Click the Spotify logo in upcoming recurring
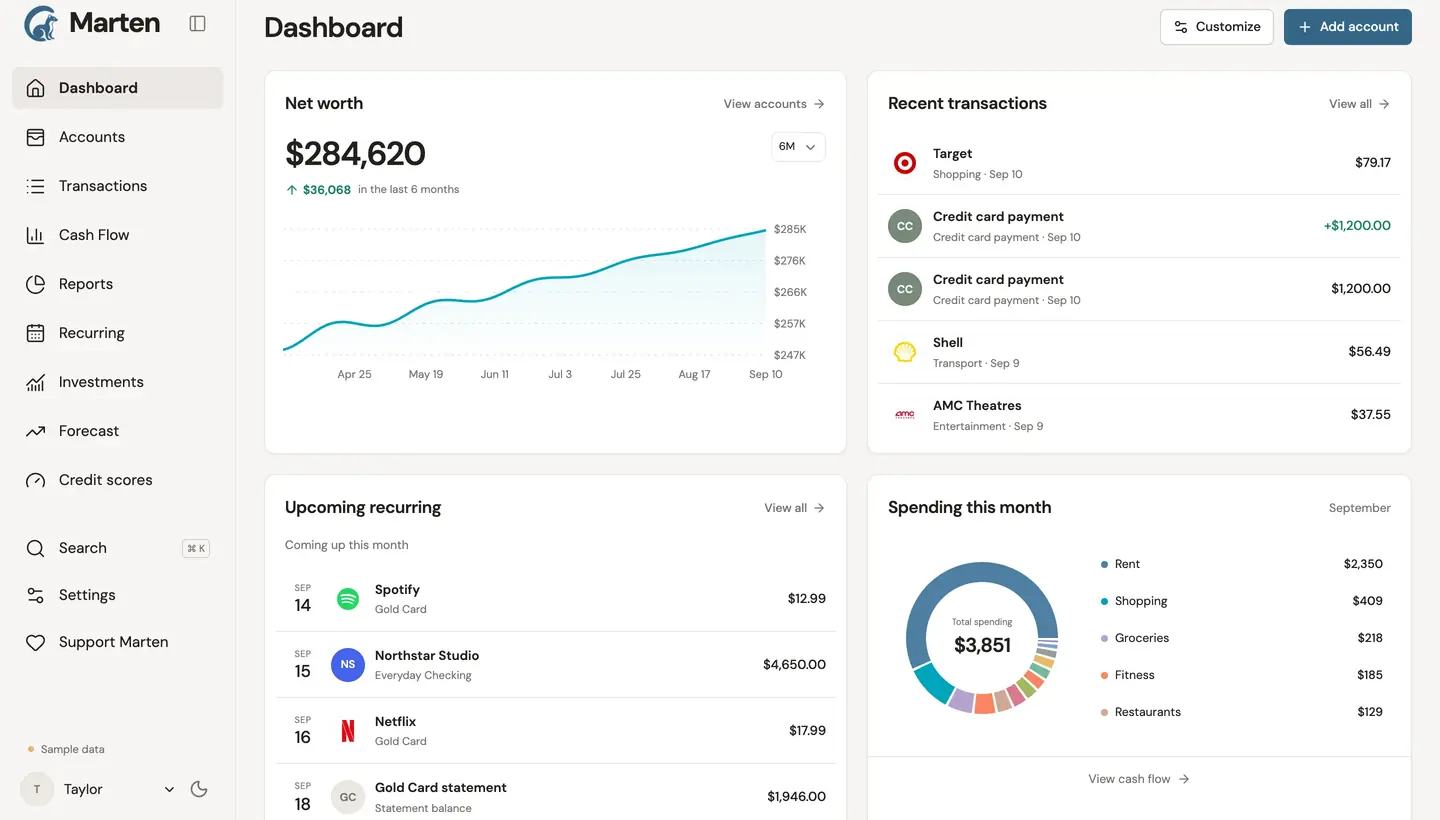The width and height of the screenshot is (1440, 820). pyautogui.click(x=348, y=599)
